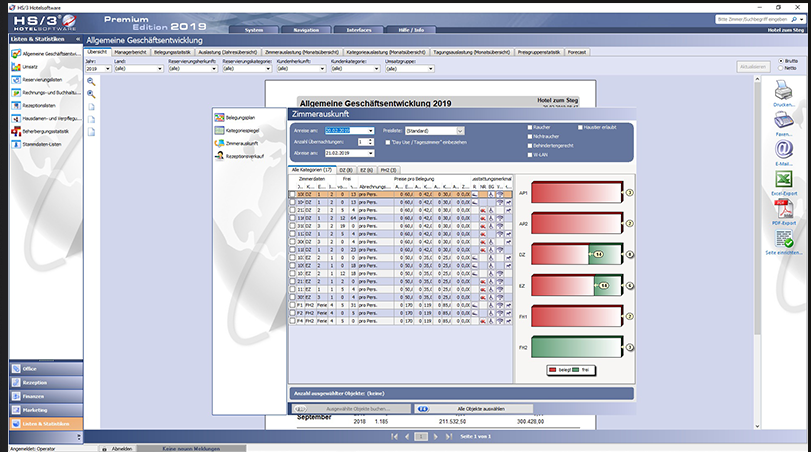Image resolution: width=811 pixels, height=452 pixels.
Task: Open the Preisliste (Standard) dropdown
Action: point(460,131)
